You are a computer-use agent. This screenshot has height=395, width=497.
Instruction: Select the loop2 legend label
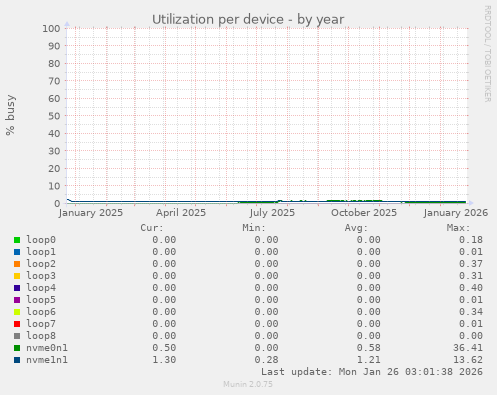tap(41, 264)
